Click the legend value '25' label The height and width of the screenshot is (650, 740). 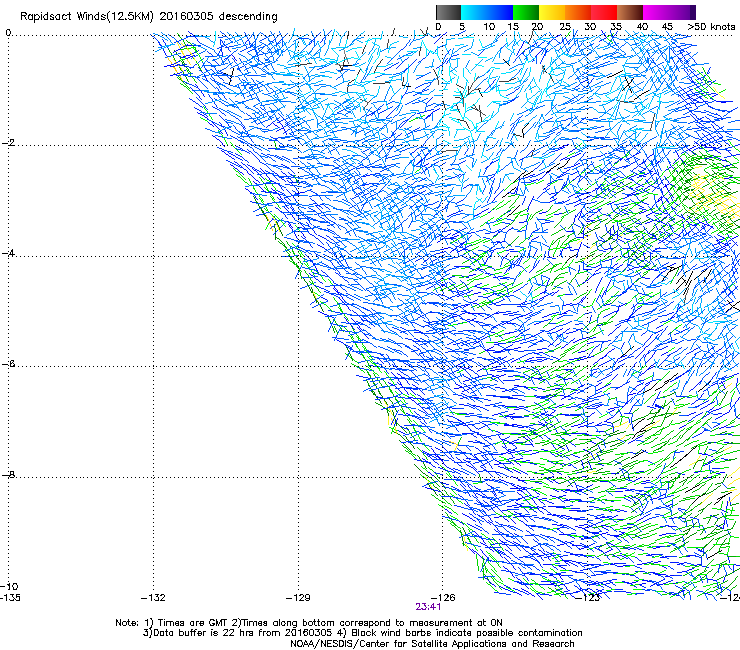click(565, 27)
